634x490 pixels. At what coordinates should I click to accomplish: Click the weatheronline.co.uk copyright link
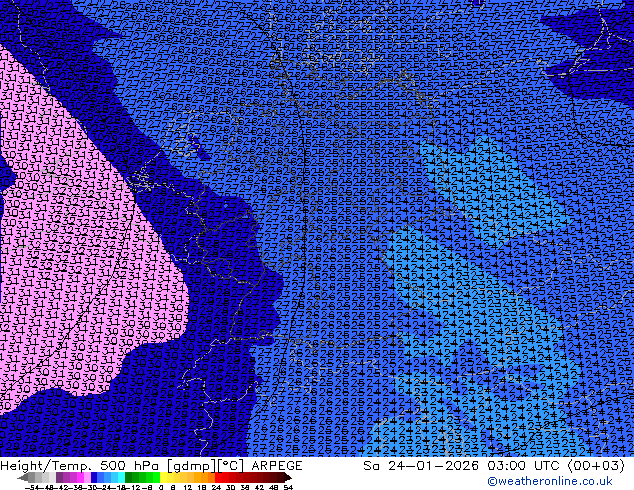point(549,481)
